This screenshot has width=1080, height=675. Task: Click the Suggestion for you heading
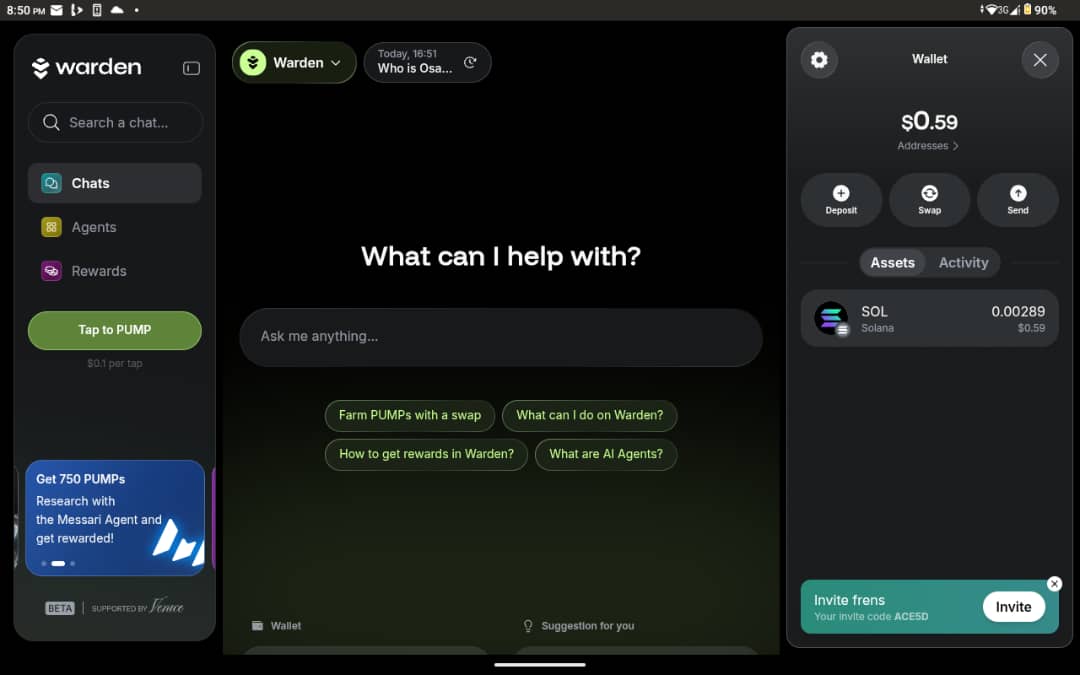click(588, 625)
